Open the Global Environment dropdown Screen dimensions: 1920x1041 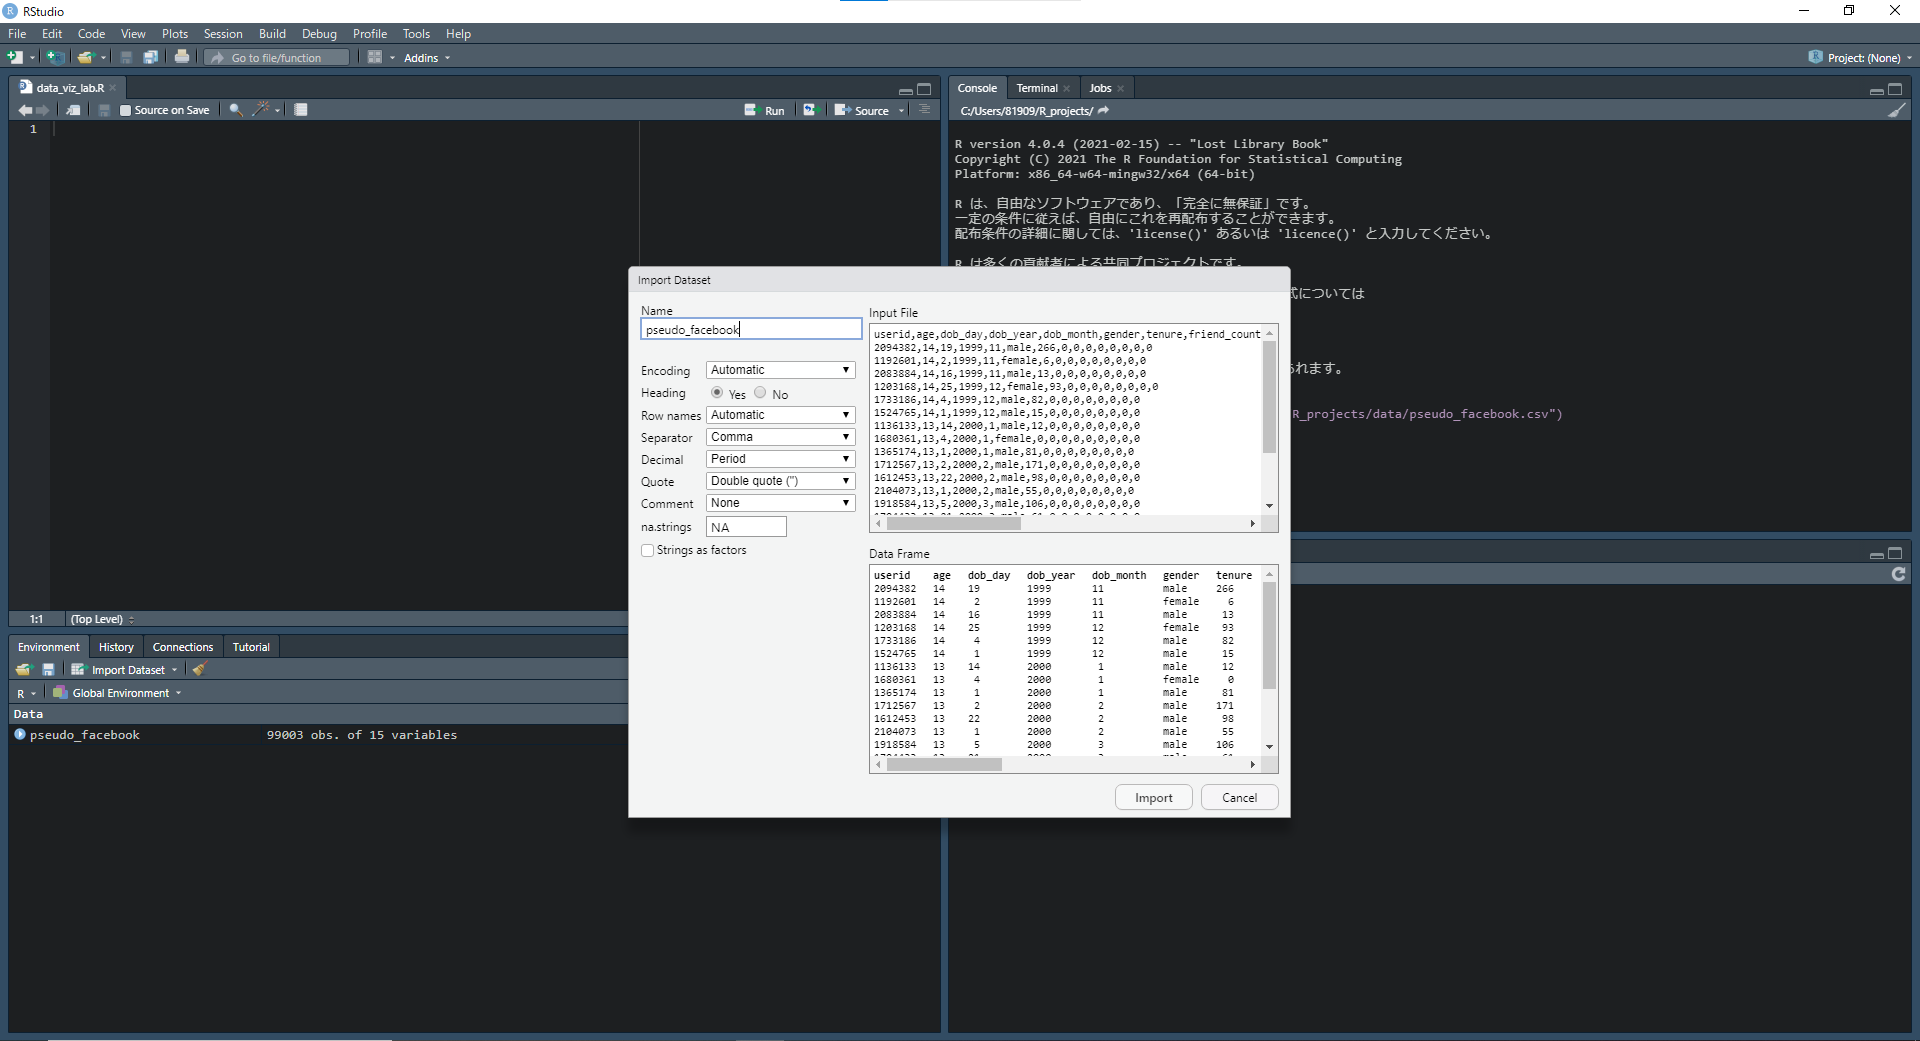click(117, 693)
